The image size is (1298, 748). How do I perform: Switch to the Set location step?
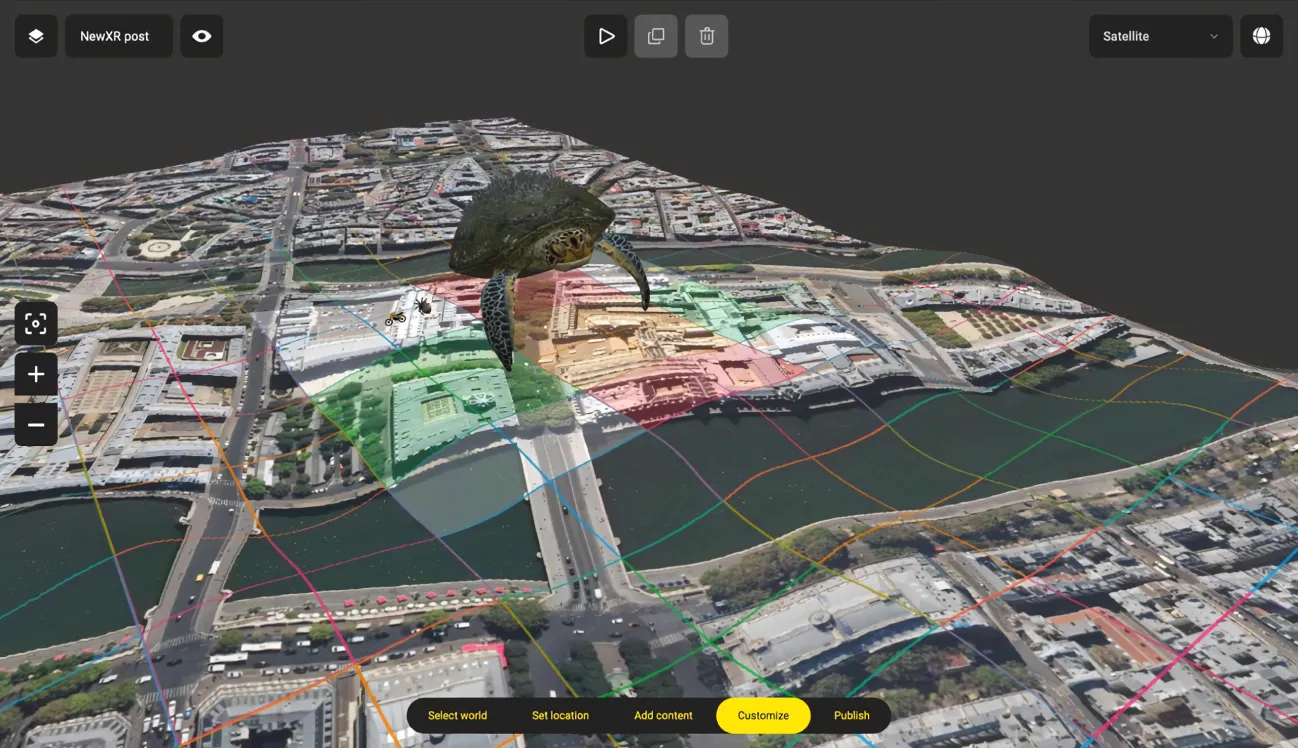560,715
